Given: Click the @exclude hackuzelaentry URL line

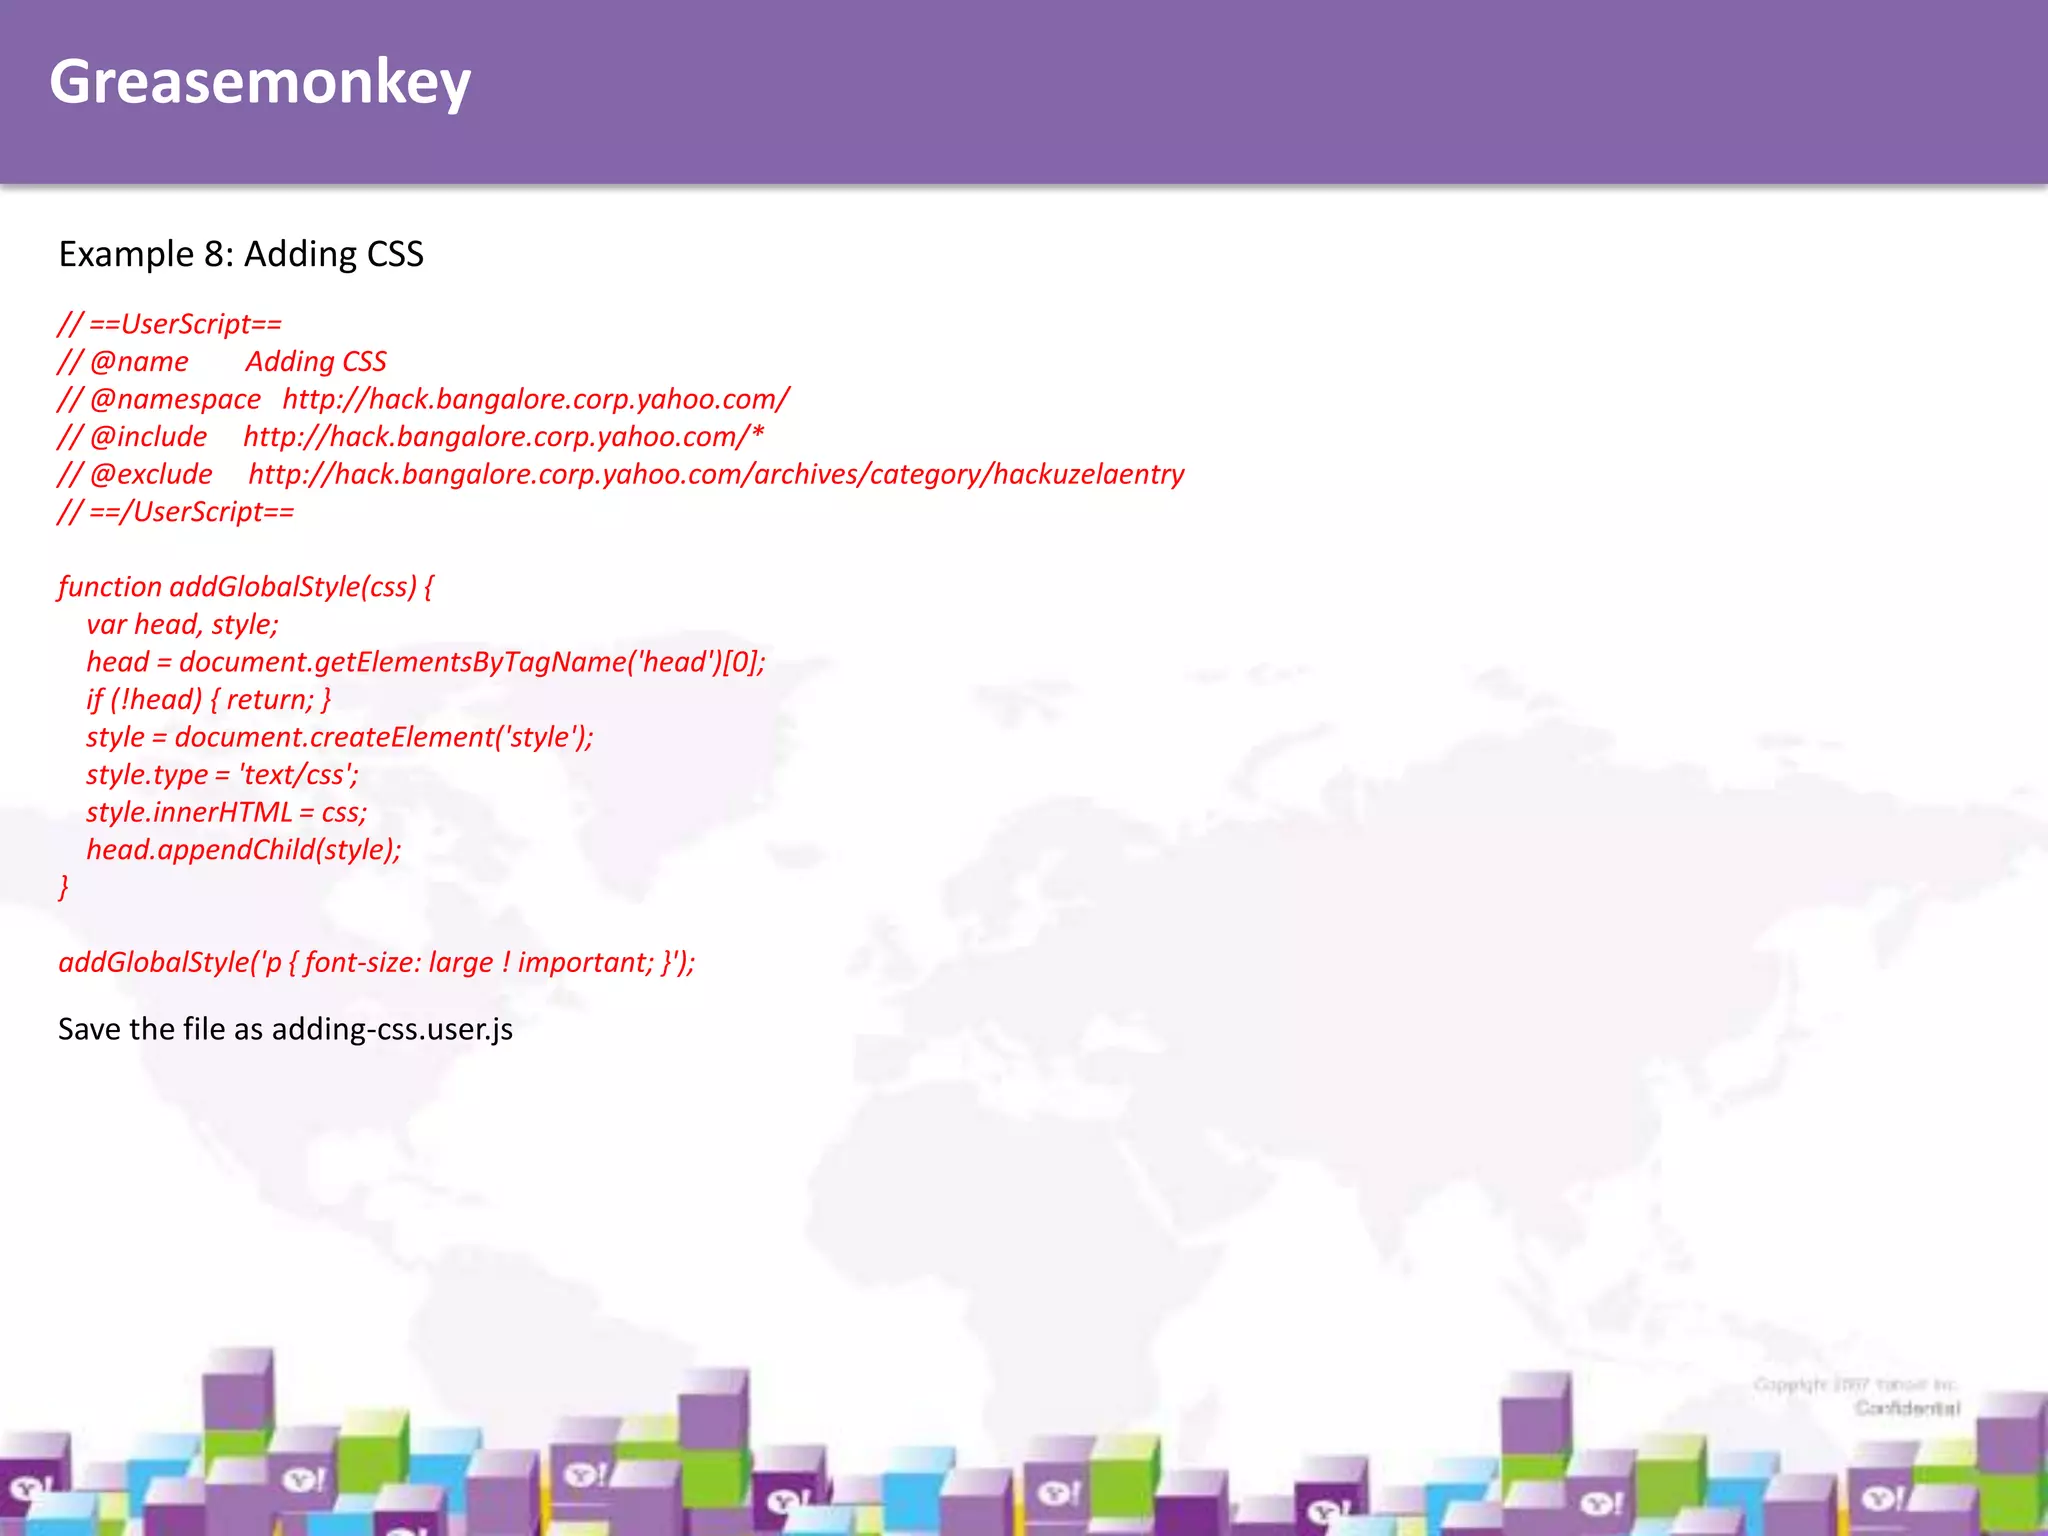Looking at the screenshot, I should pyautogui.click(x=621, y=474).
